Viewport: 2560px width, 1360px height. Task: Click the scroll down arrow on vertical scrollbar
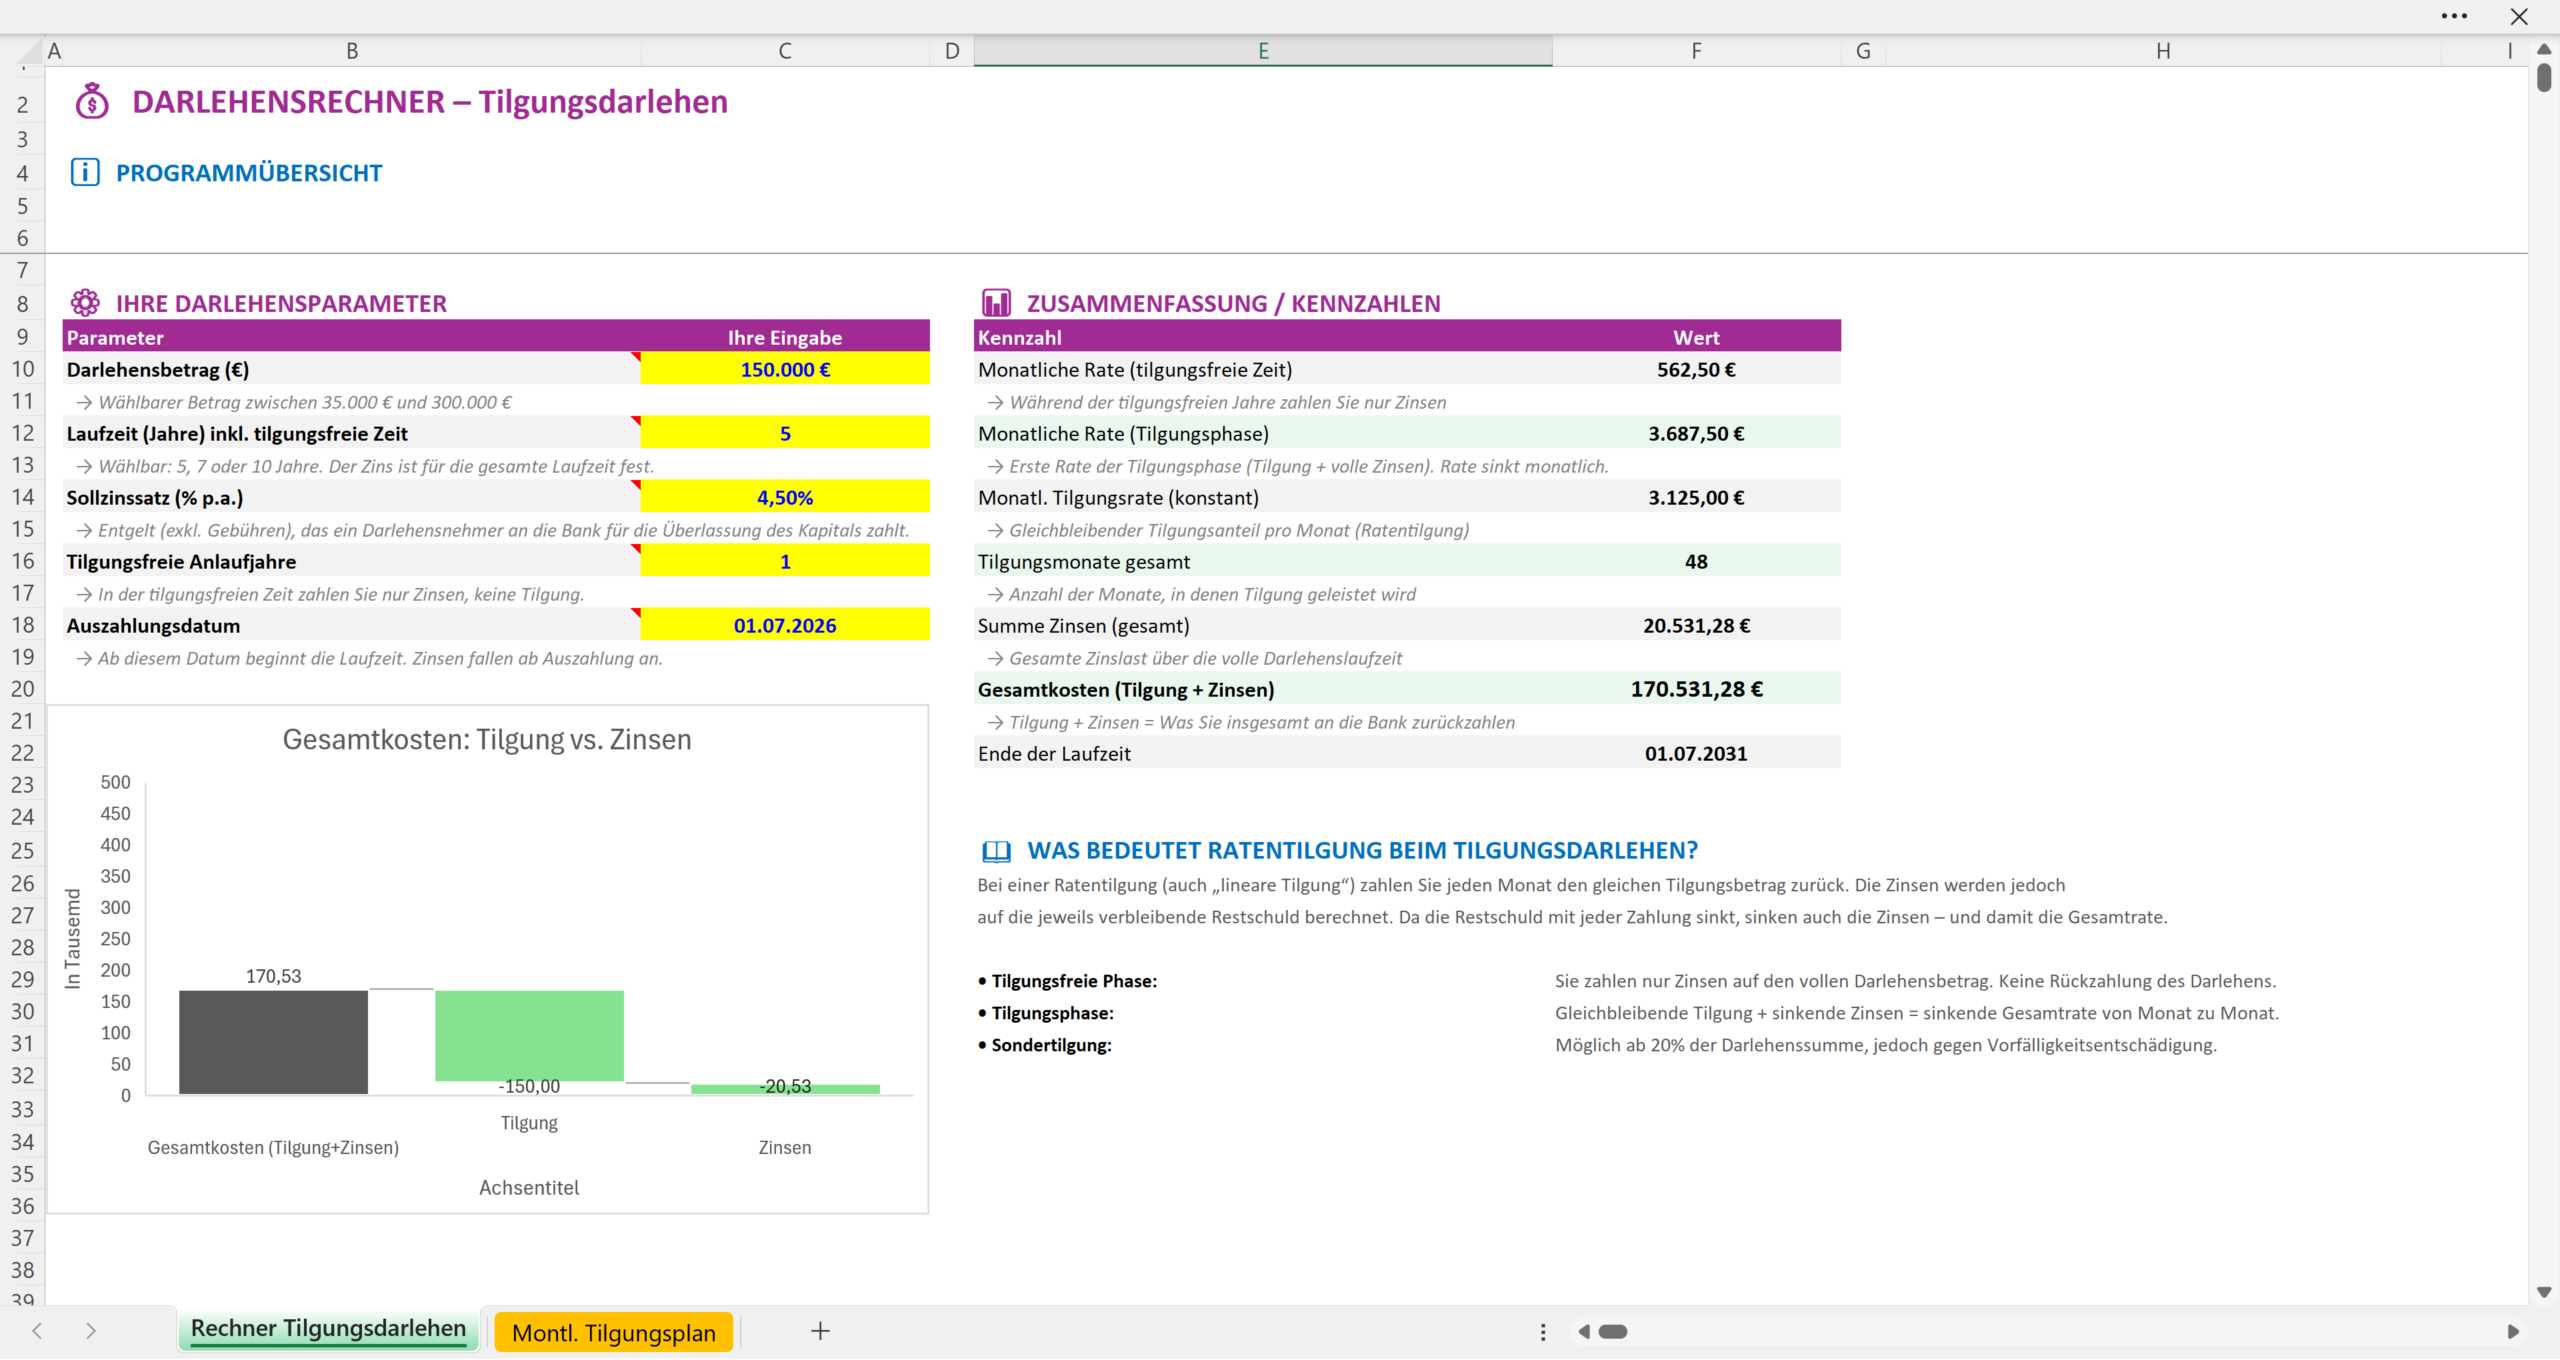[x=2544, y=1293]
